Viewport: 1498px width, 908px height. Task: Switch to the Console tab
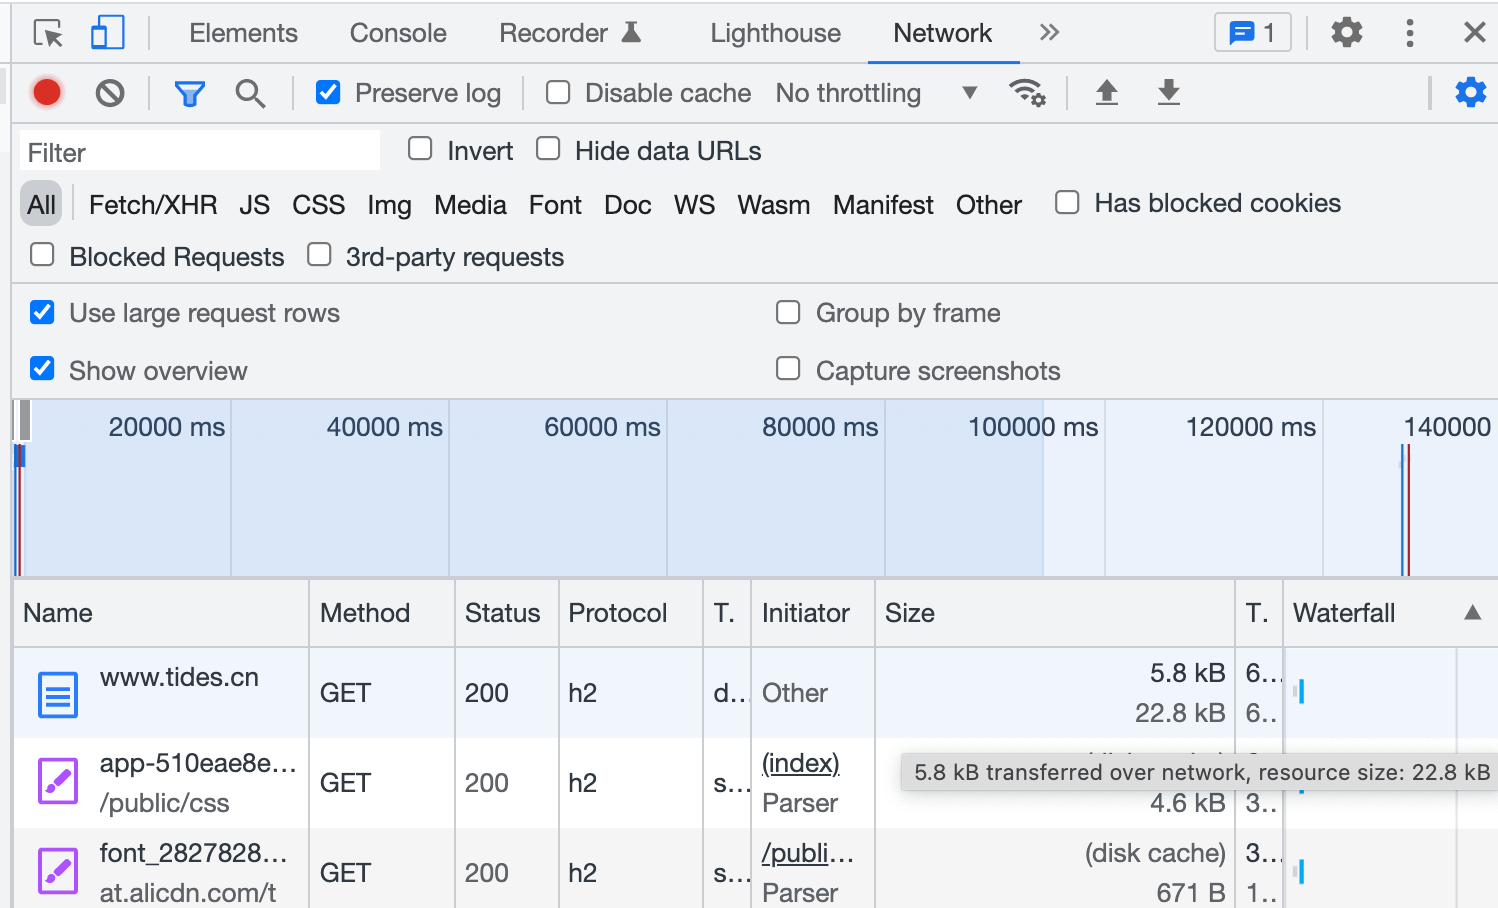pyautogui.click(x=398, y=33)
